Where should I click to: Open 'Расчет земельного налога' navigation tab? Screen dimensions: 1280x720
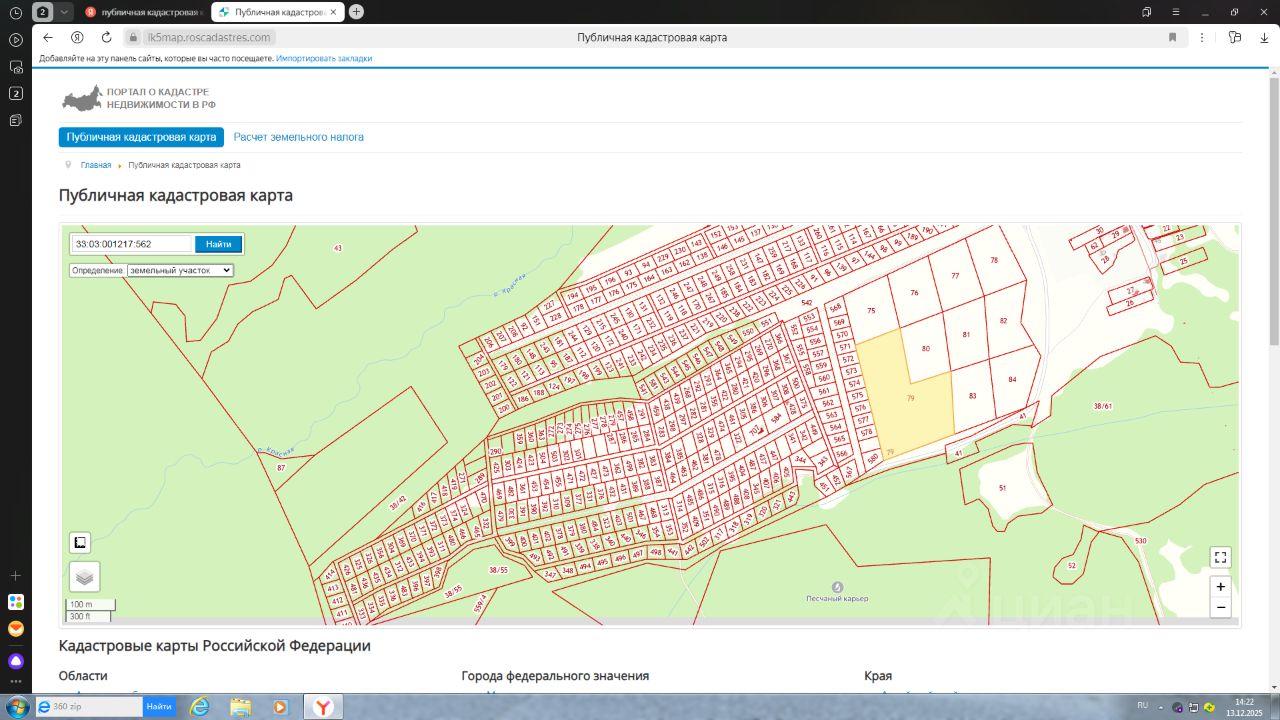coord(299,137)
